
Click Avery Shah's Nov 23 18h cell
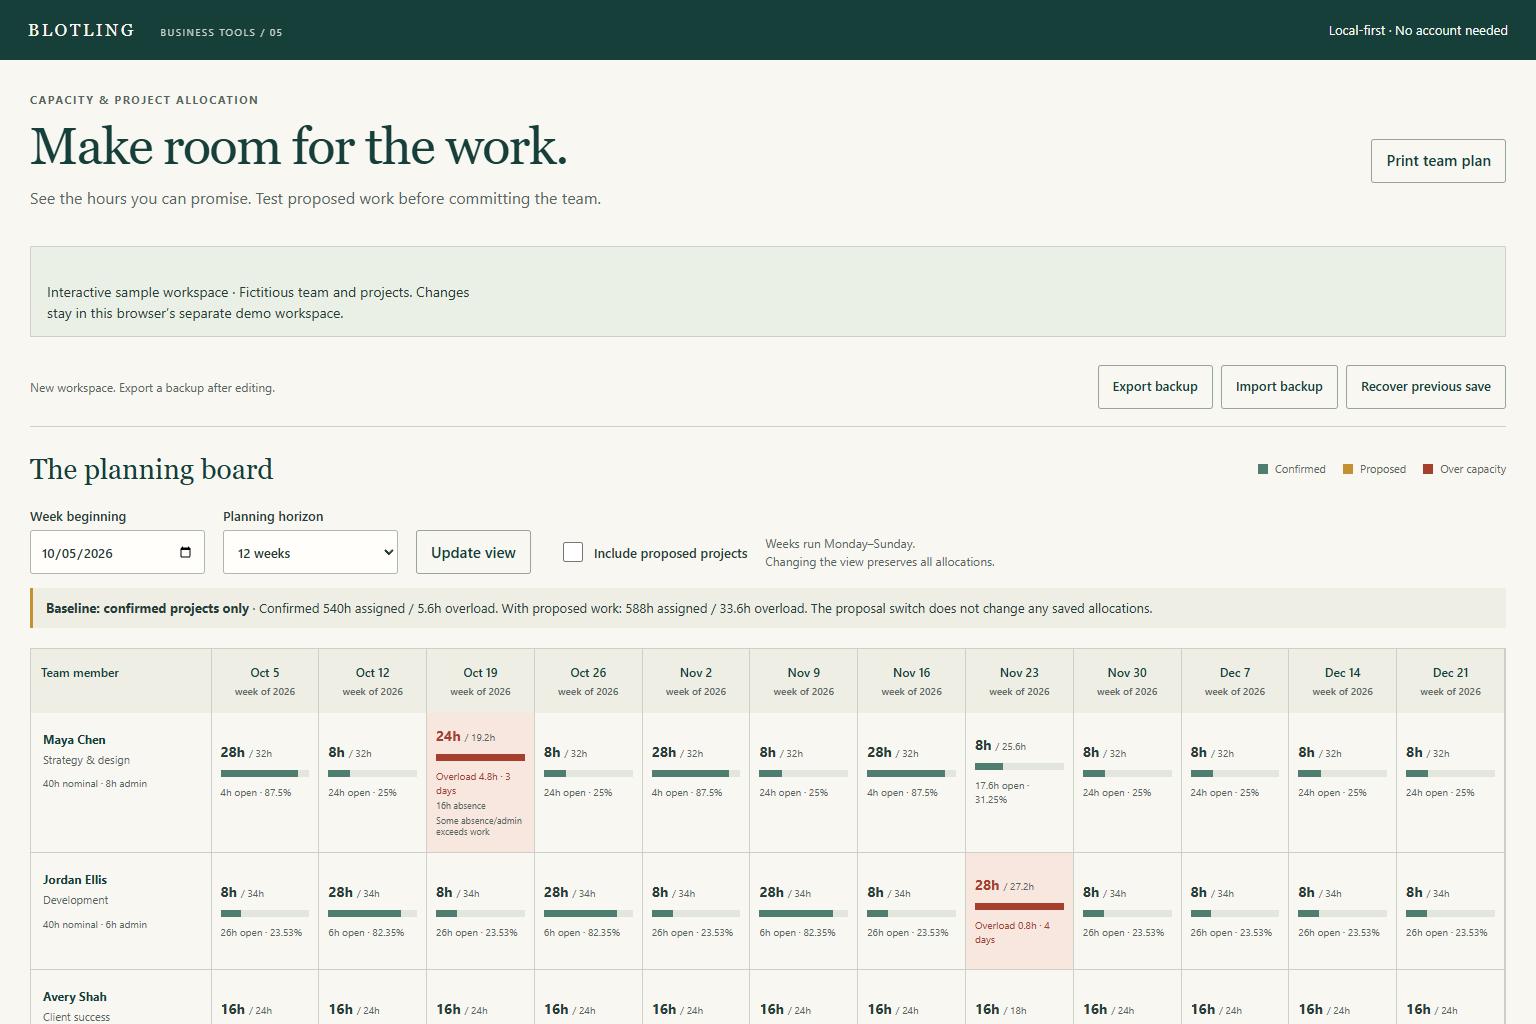point(1019,997)
